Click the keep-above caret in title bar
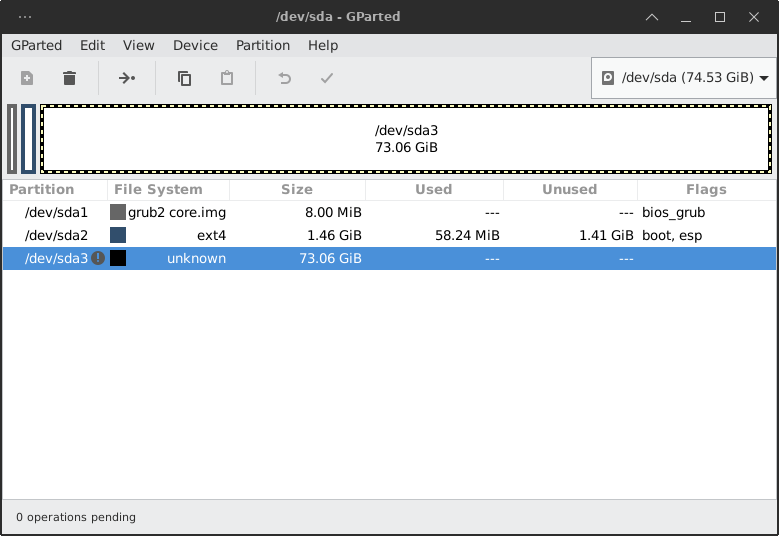The image size is (779, 536). pos(652,17)
